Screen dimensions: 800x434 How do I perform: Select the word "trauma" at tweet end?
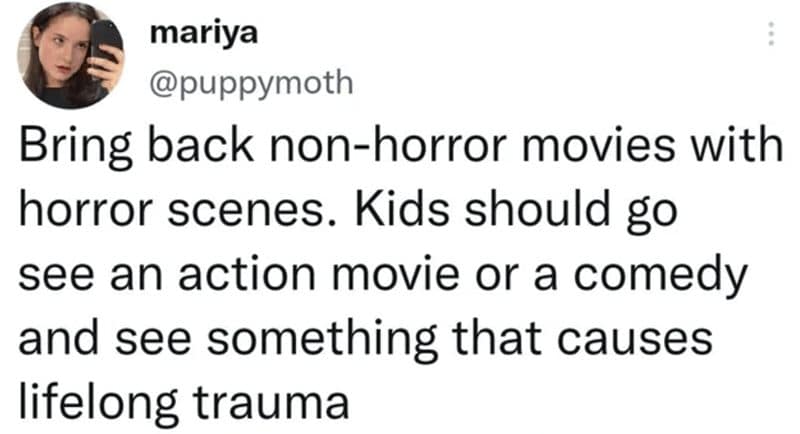pyautogui.click(x=271, y=403)
